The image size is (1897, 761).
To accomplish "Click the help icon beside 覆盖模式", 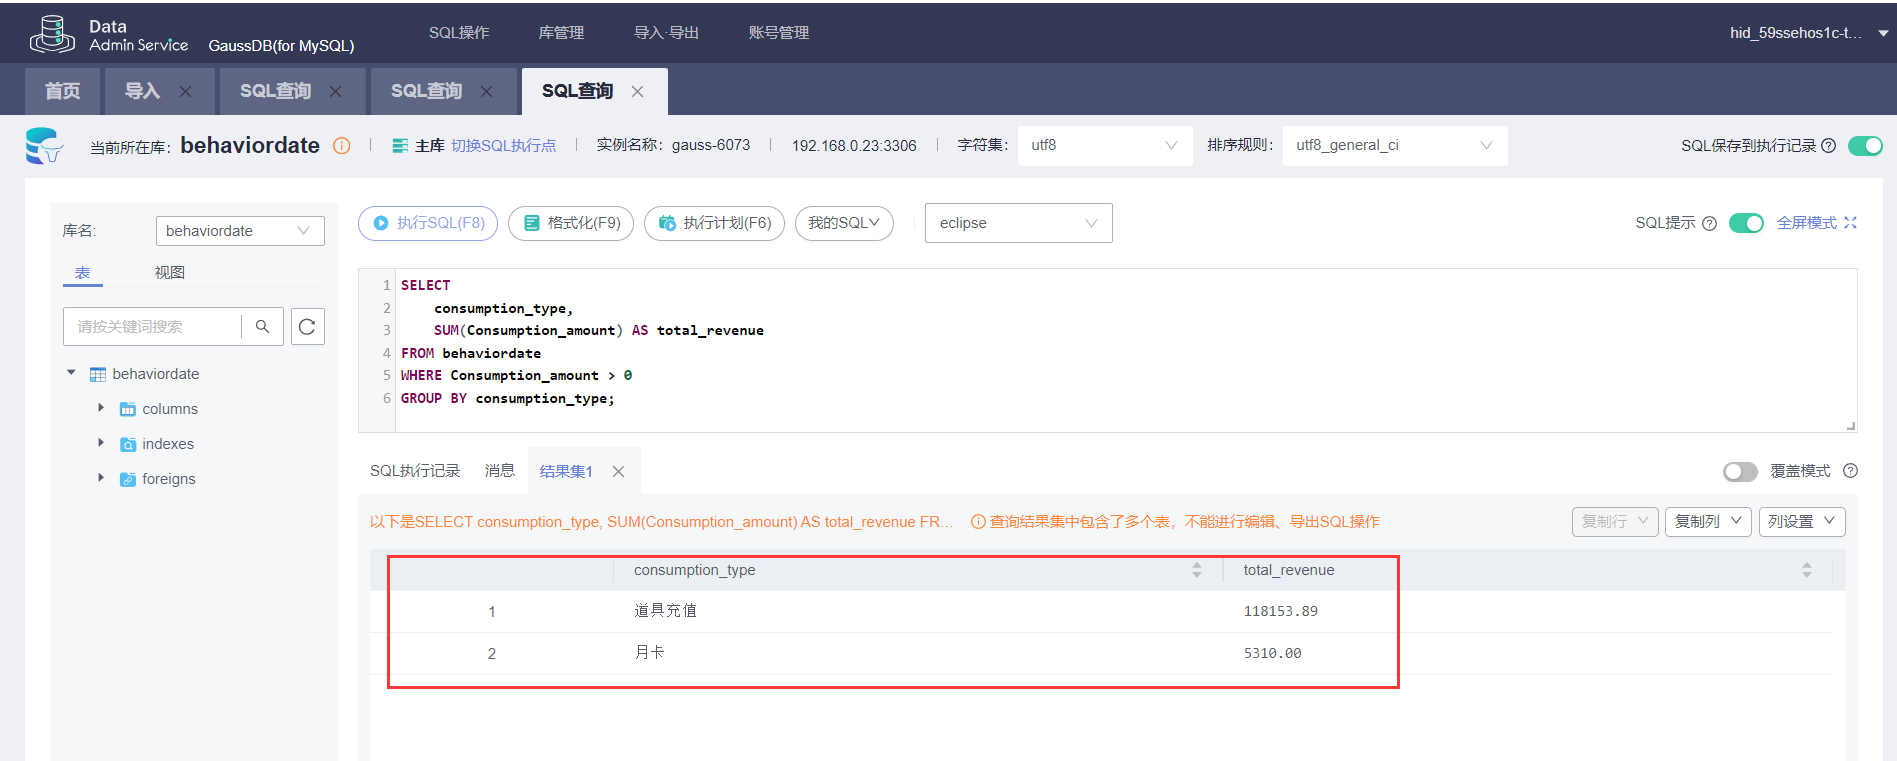I will coord(1851,471).
